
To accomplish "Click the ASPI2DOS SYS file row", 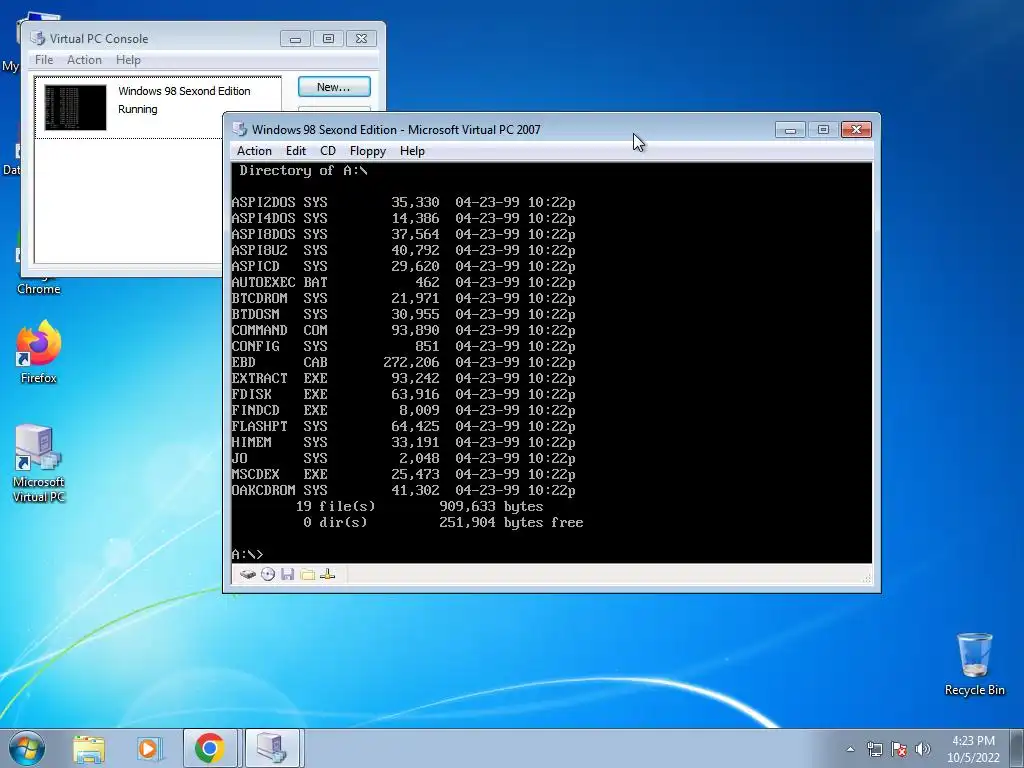I will pyautogui.click(x=403, y=202).
